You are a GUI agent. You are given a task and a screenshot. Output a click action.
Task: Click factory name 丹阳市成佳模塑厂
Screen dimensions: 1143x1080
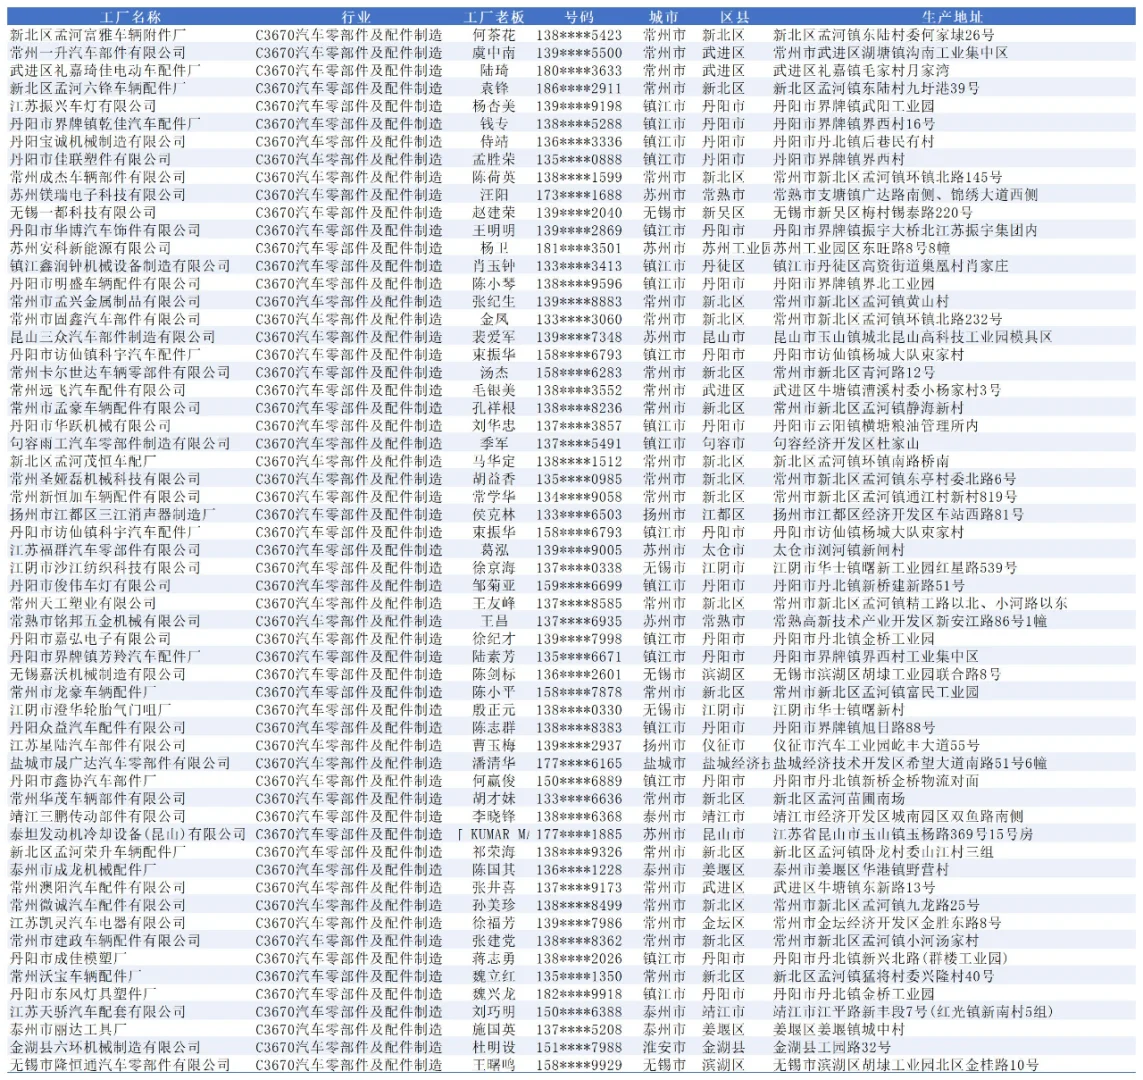(69, 958)
